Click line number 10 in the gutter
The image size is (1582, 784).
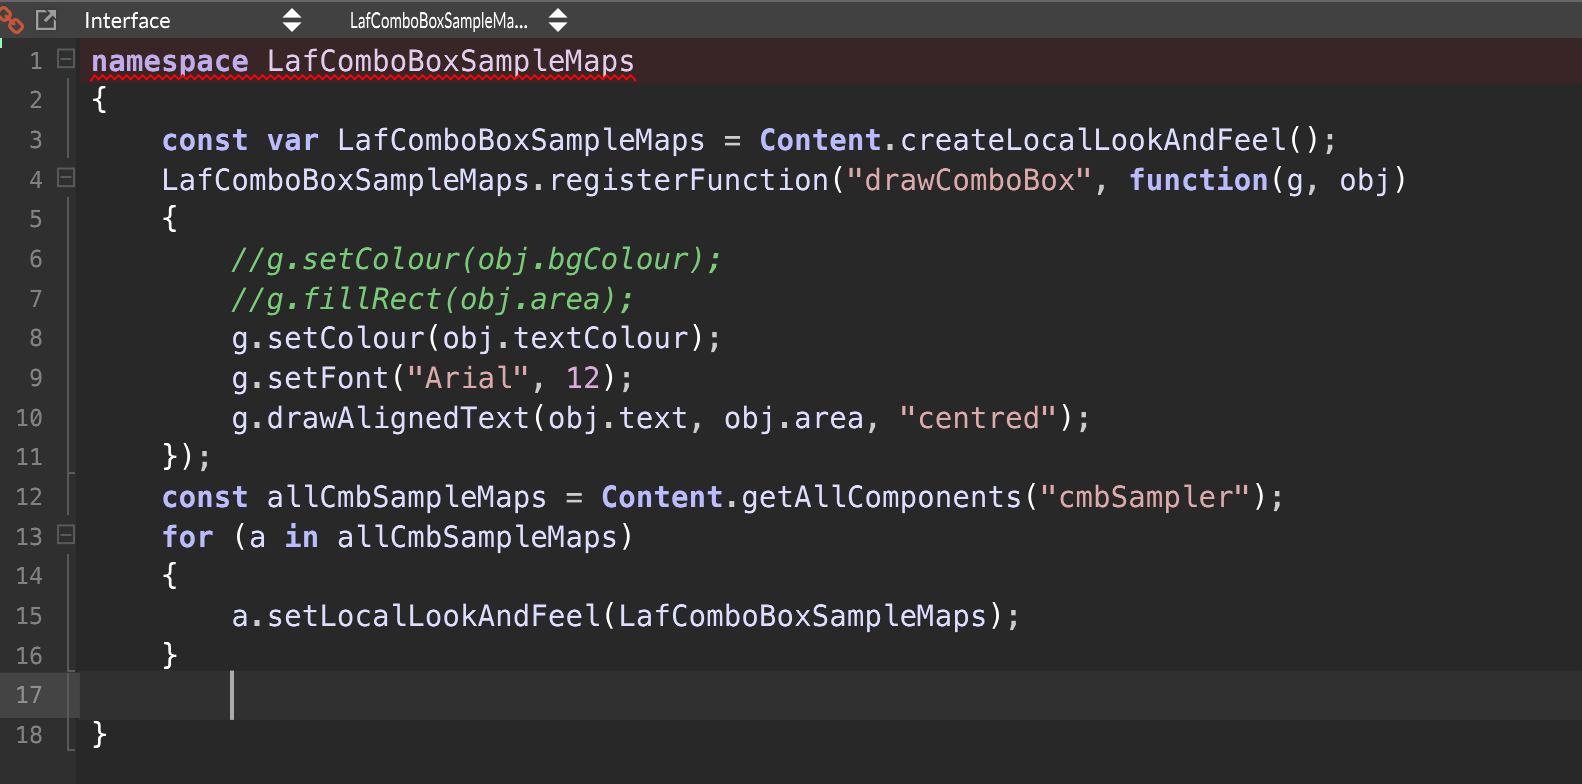pos(30,418)
